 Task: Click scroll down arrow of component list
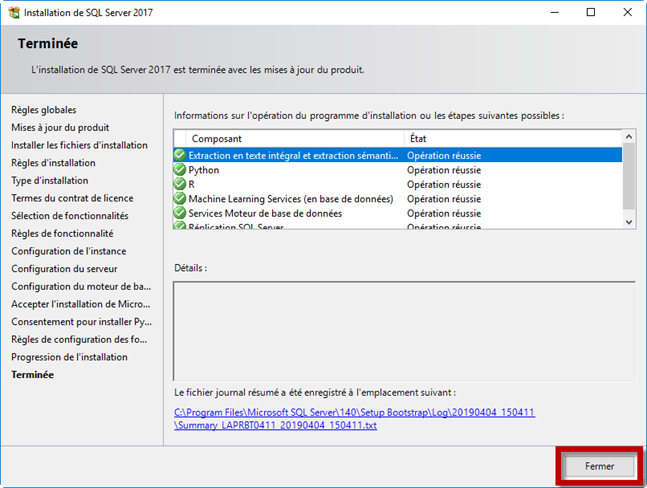629,222
